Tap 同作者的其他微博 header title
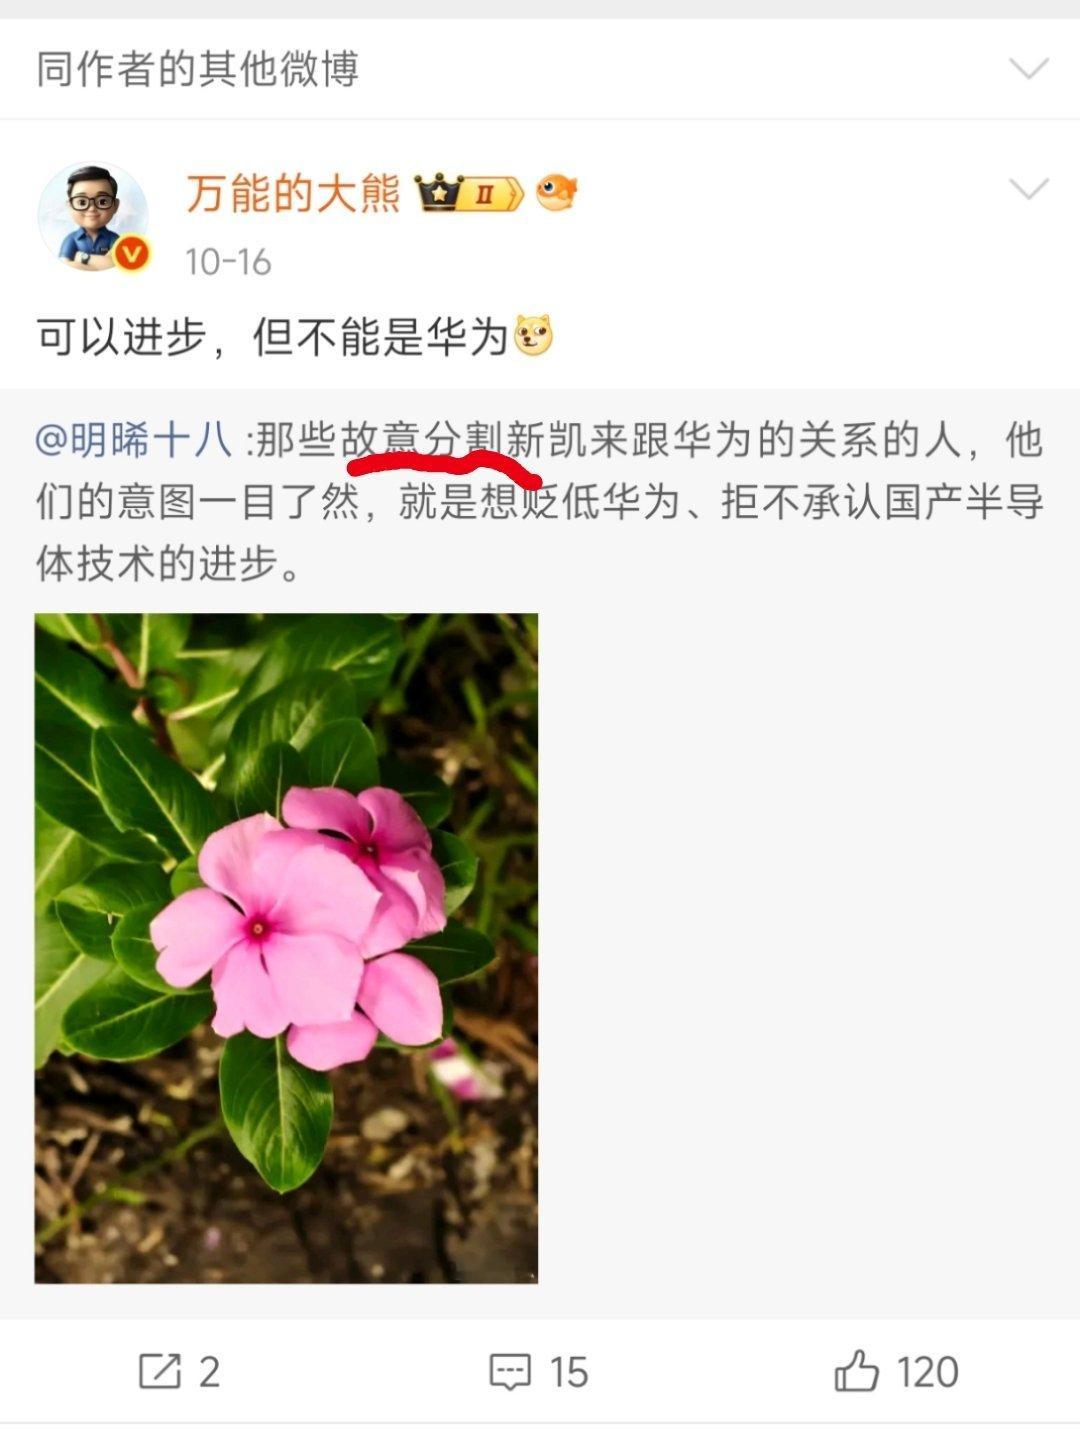The height and width of the screenshot is (1439, 1080). (197, 69)
